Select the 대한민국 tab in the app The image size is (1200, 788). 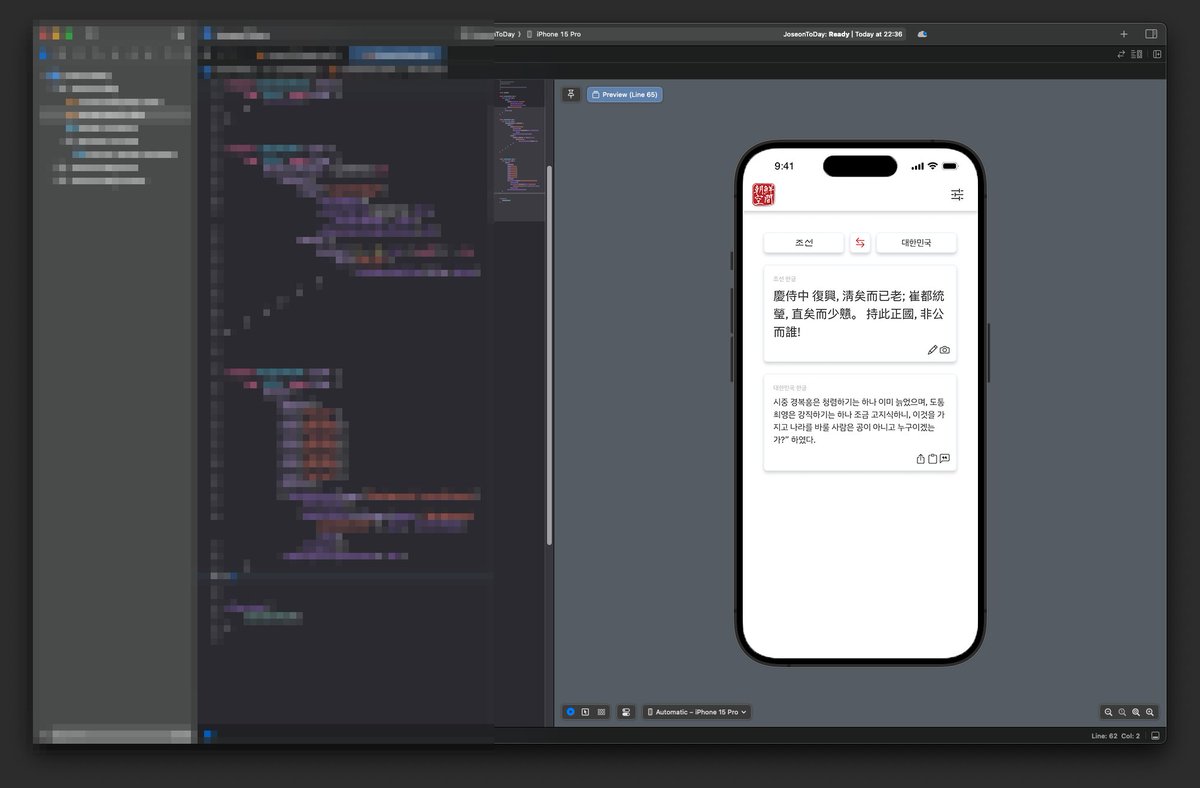point(917,243)
